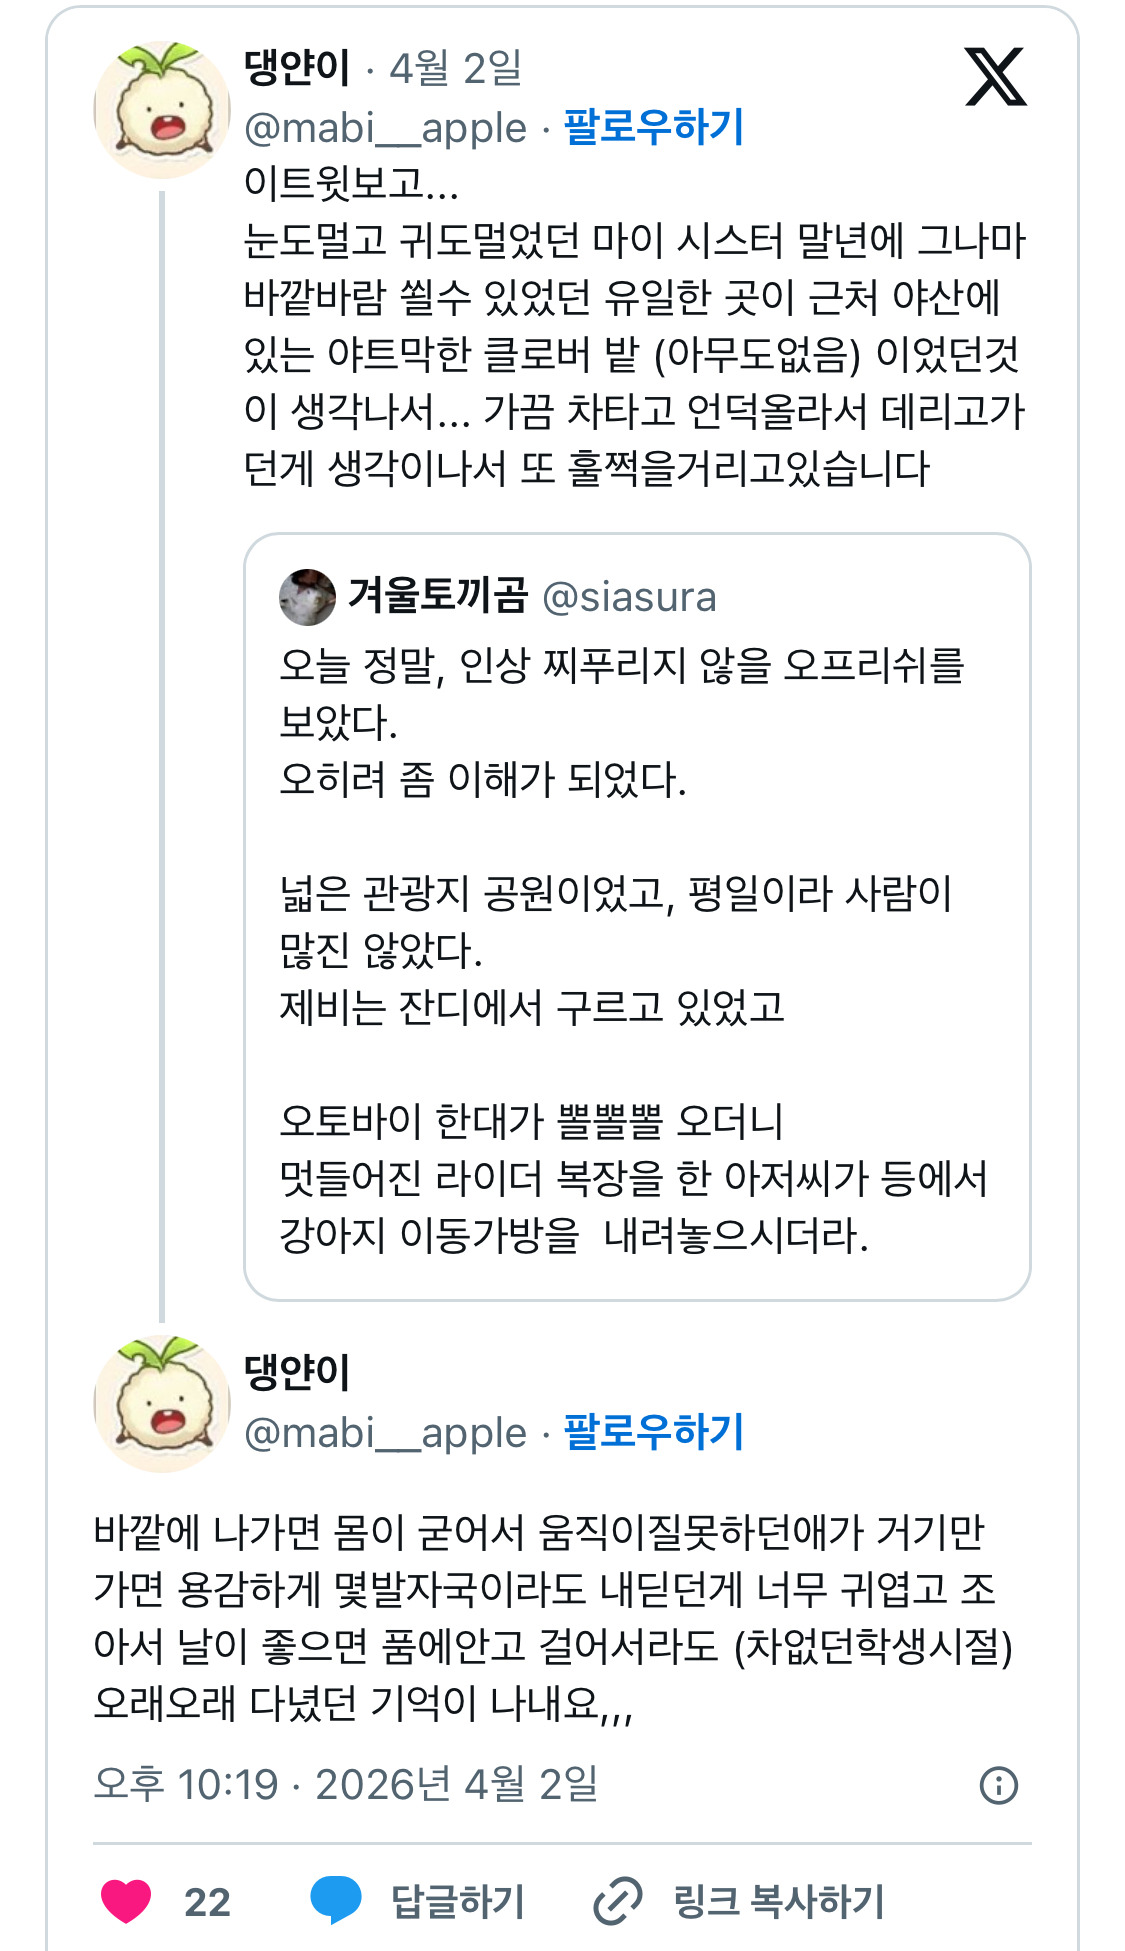1125x1951 pixels.
Task: Open the 4월 2일 date link
Action: [456, 68]
